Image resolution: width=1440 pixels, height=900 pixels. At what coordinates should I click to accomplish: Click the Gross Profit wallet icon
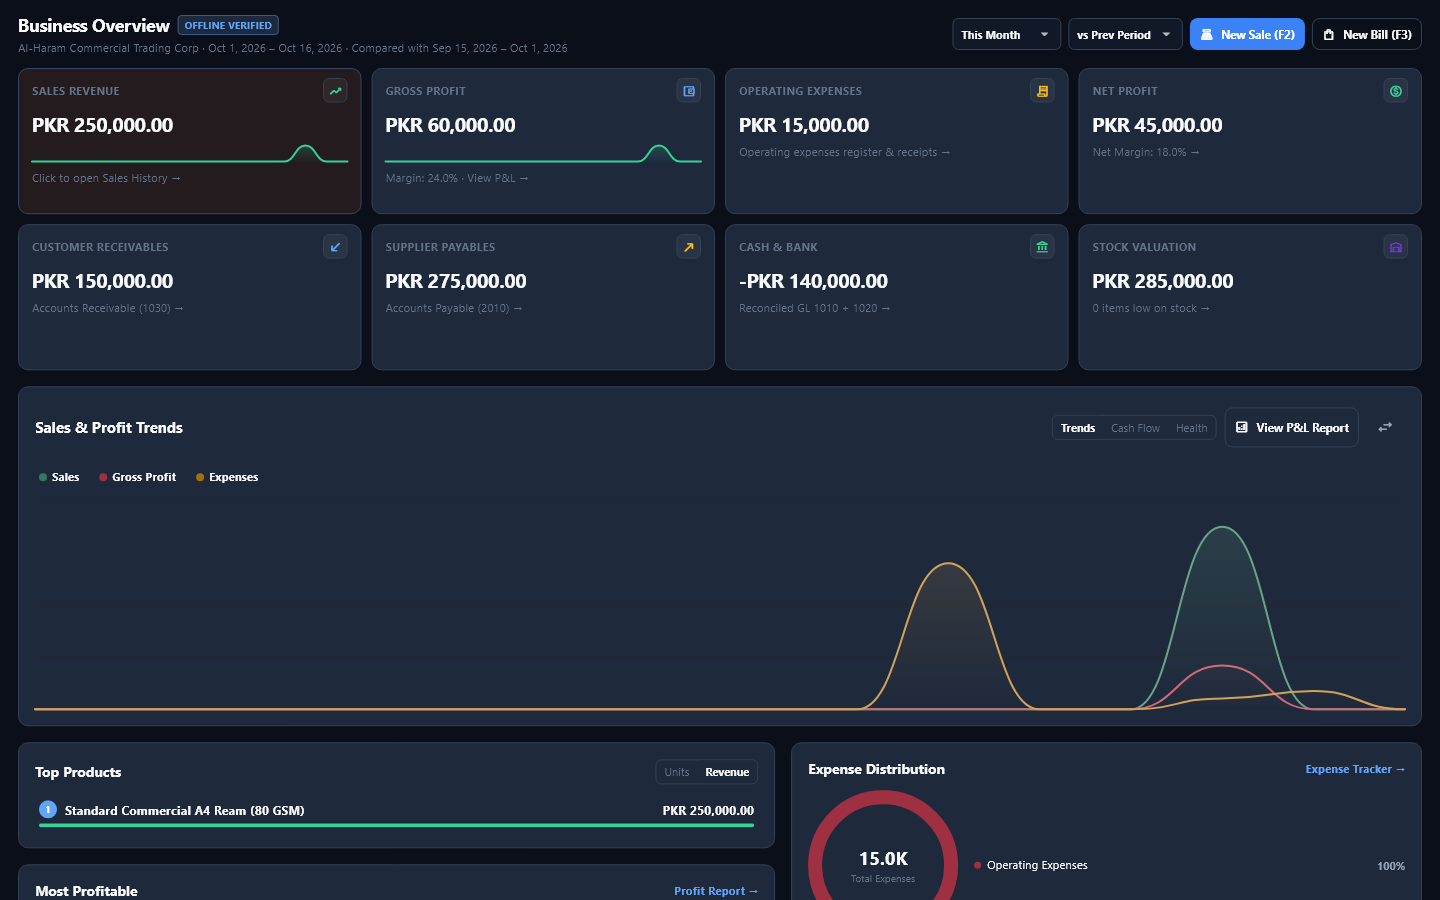point(689,91)
